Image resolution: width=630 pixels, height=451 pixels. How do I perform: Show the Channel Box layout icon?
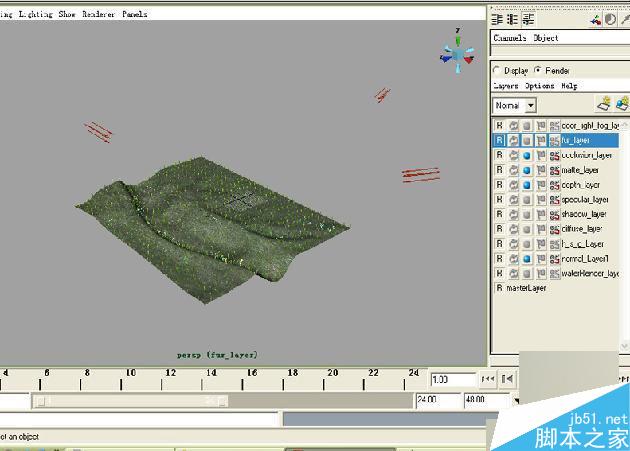tap(497, 19)
